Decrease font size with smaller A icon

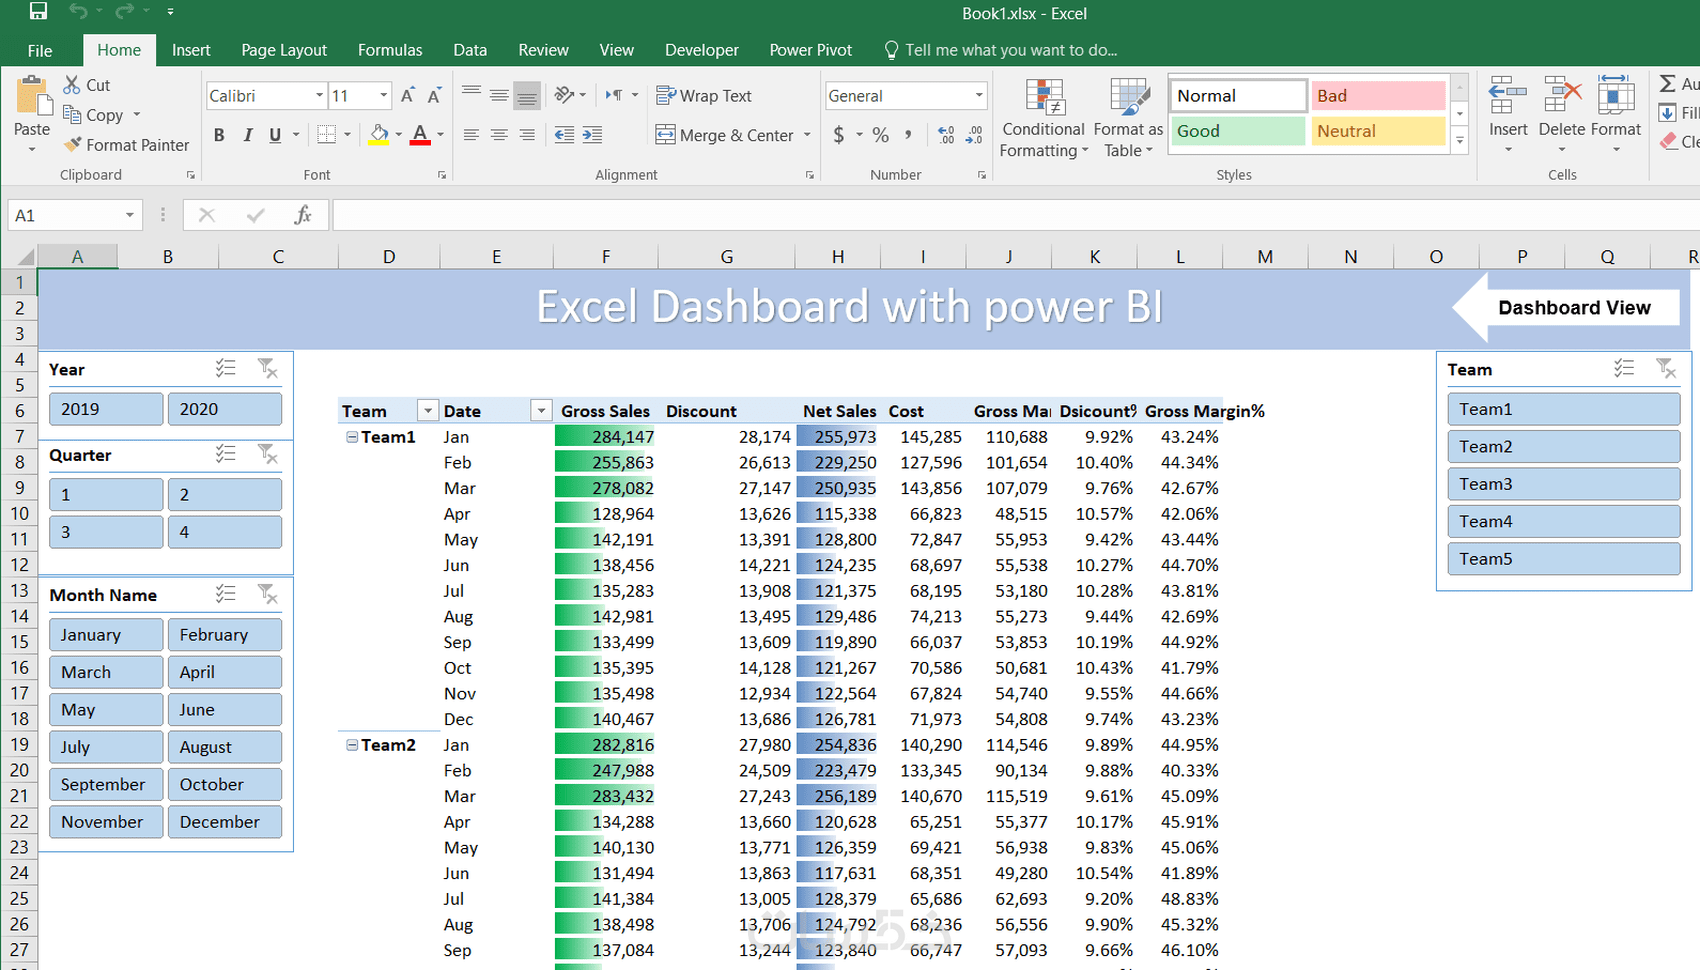point(434,96)
